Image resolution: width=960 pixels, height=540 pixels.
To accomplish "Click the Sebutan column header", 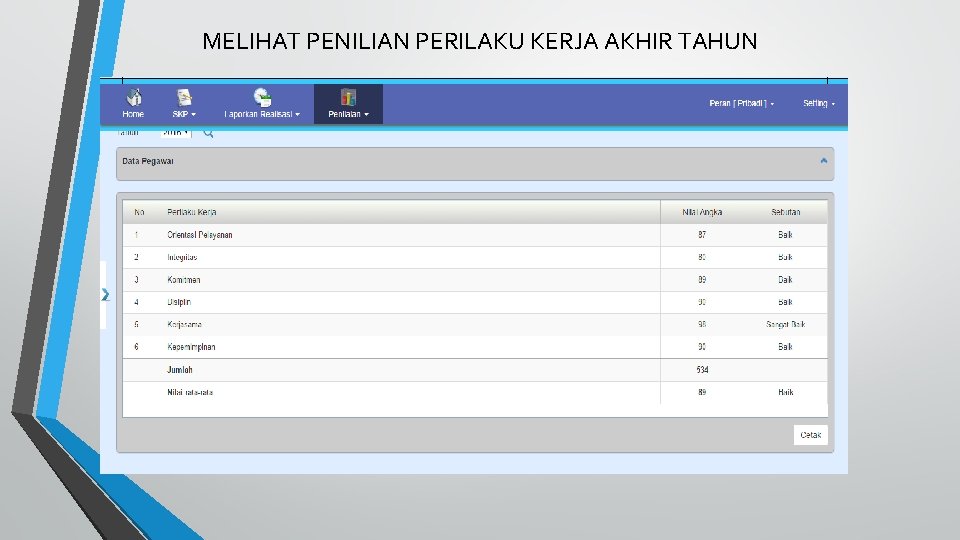I will (x=786, y=212).
